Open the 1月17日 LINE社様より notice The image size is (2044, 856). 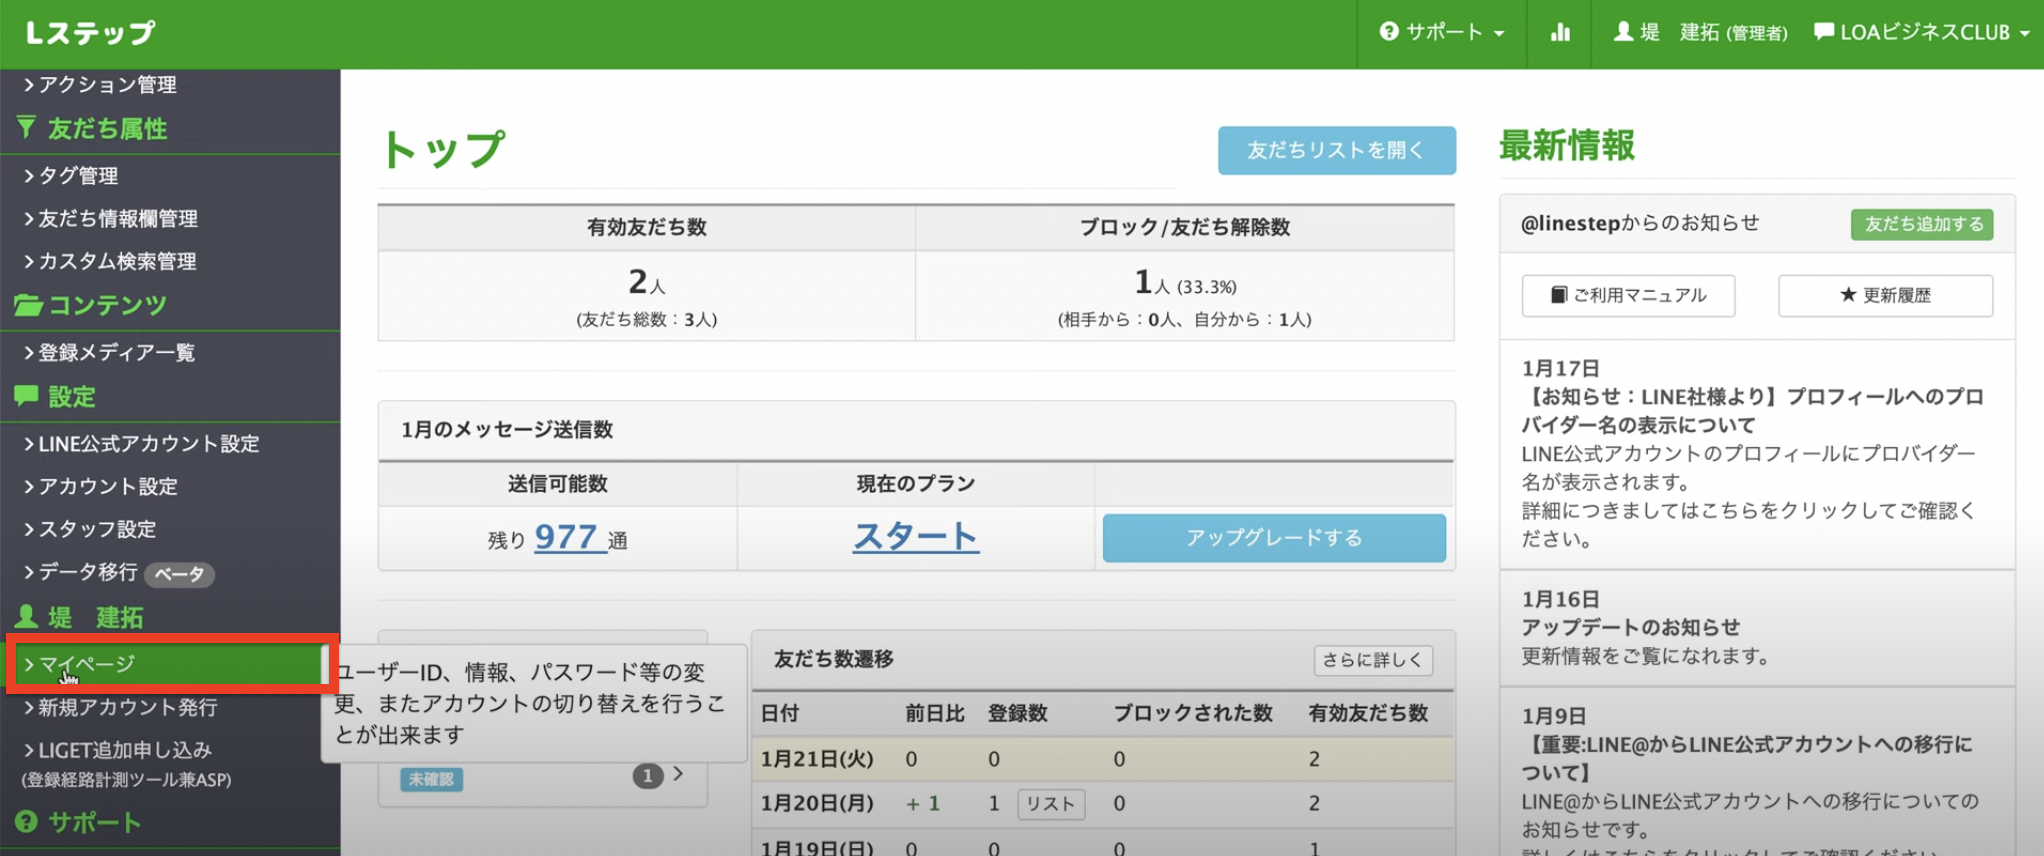(1753, 410)
